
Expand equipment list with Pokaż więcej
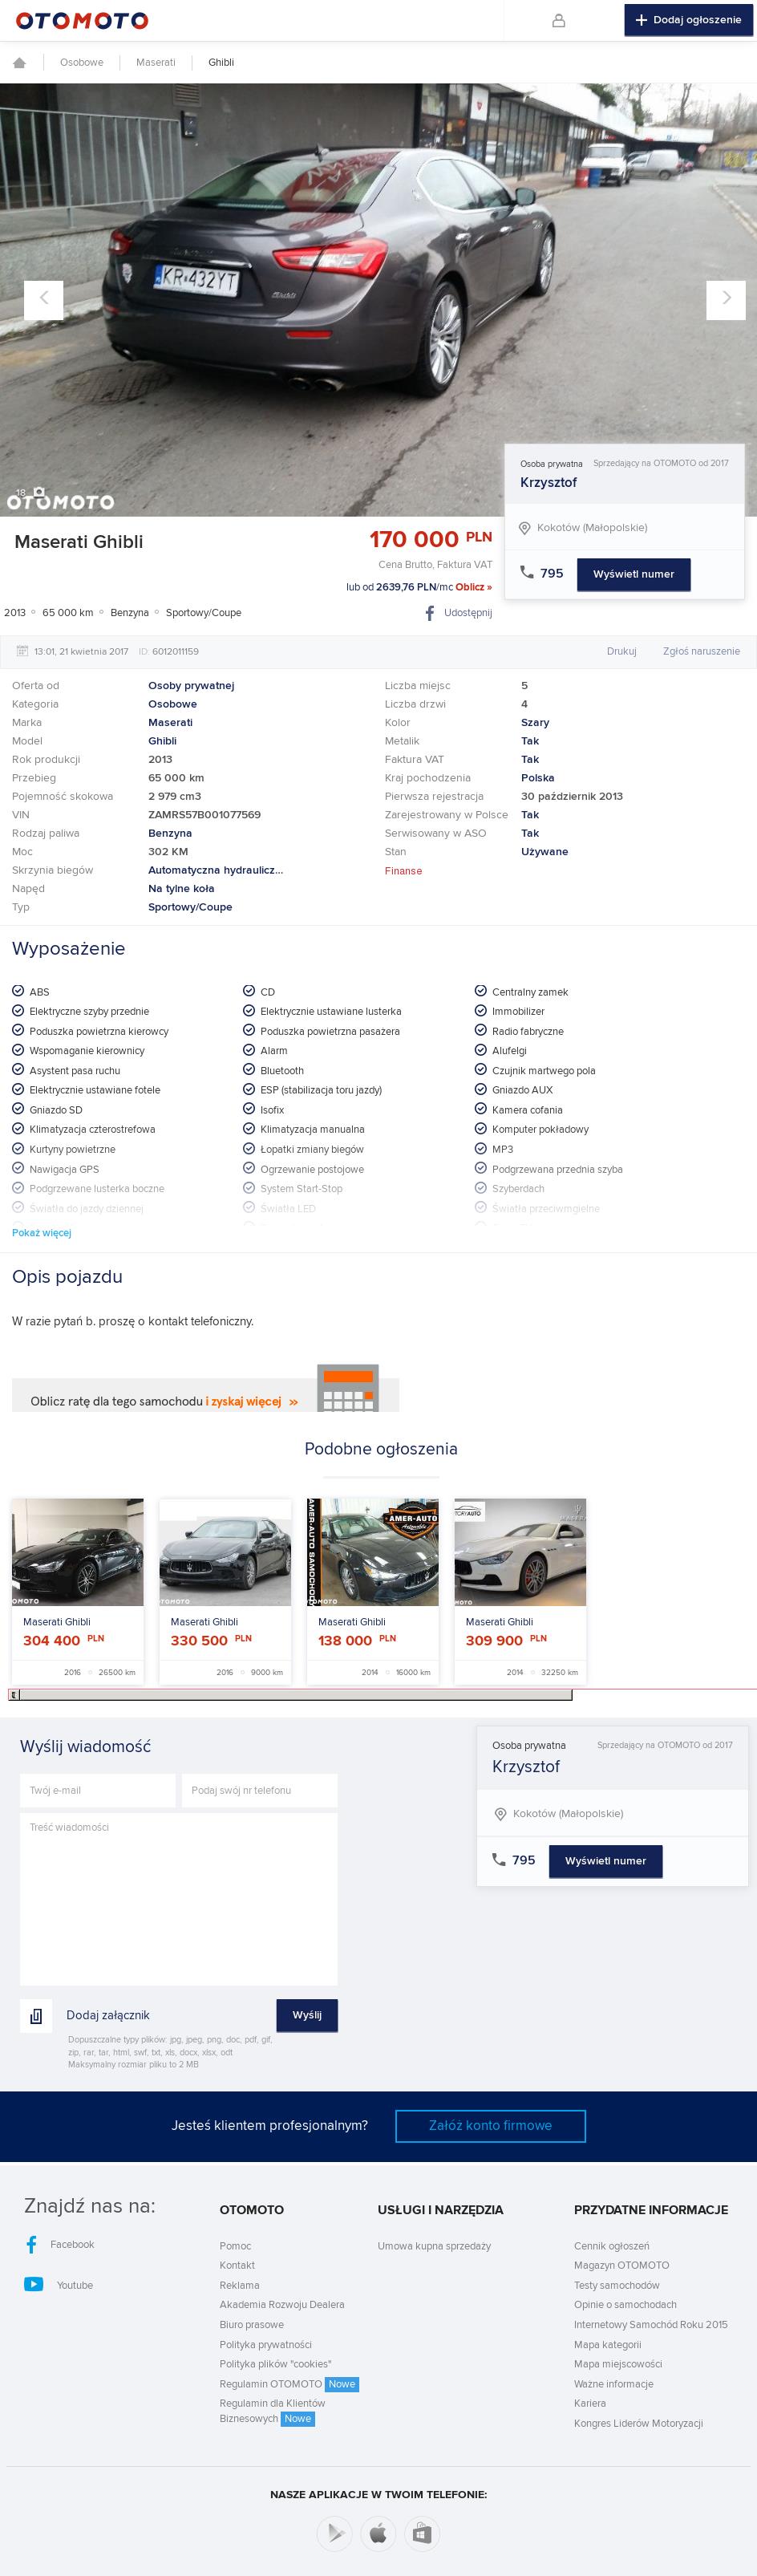click(x=42, y=1233)
